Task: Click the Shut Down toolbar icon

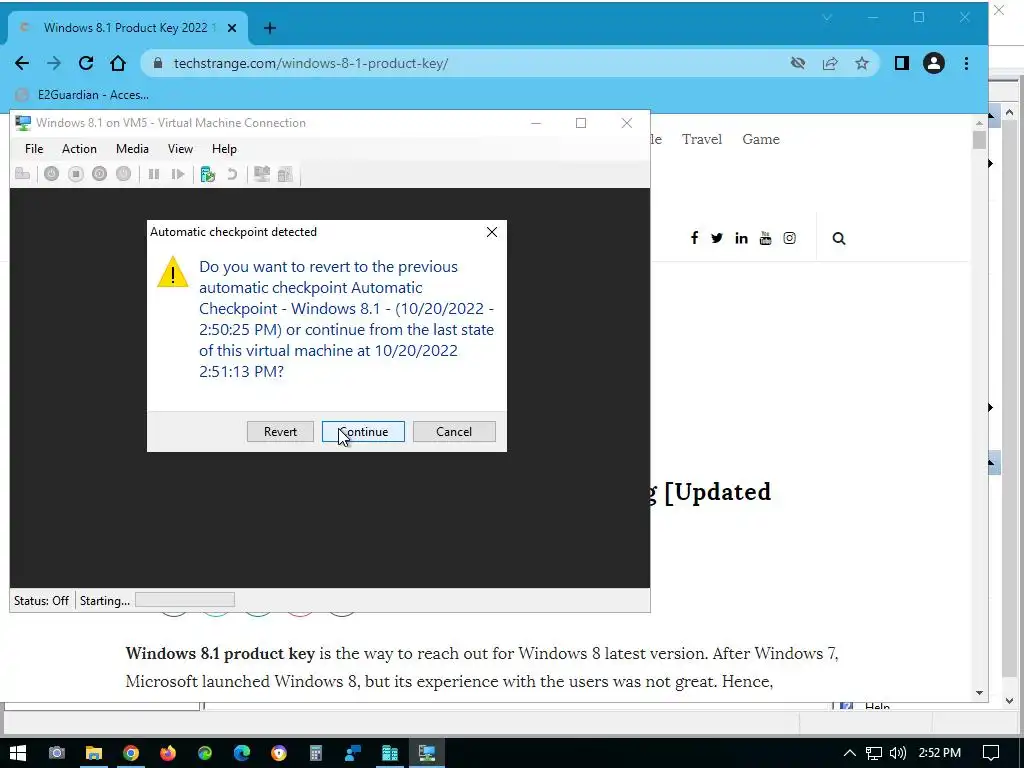Action: (99, 174)
